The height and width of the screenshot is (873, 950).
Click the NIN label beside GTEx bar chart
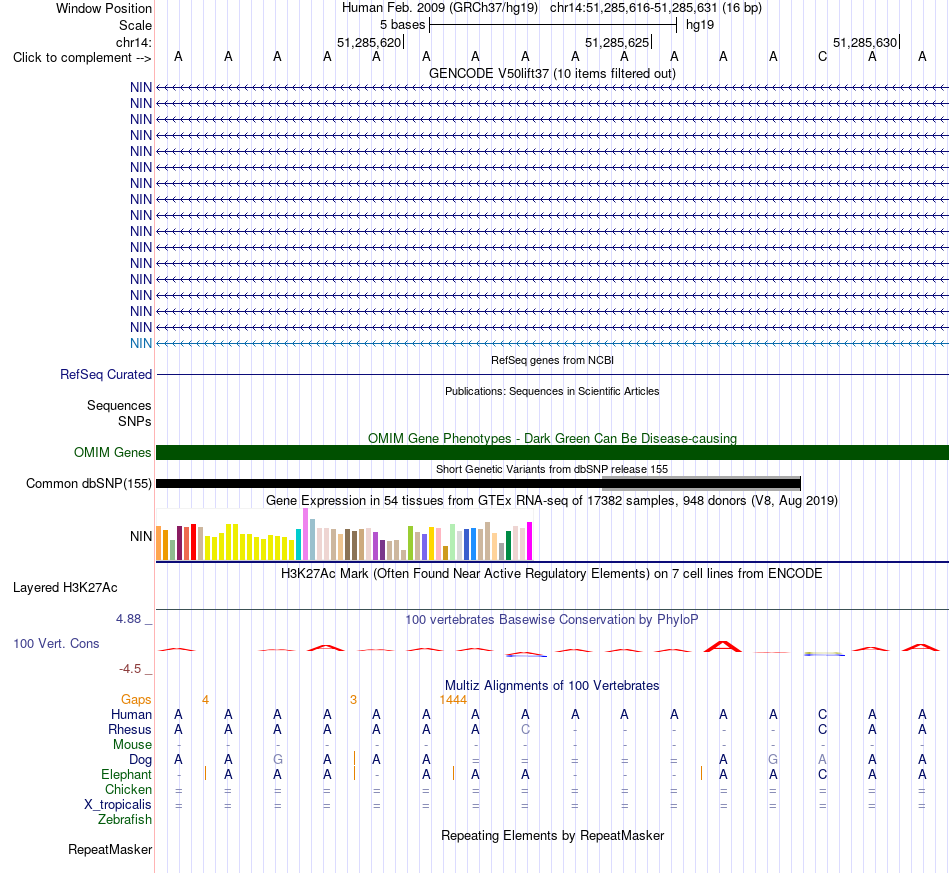click(x=141, y=536)
